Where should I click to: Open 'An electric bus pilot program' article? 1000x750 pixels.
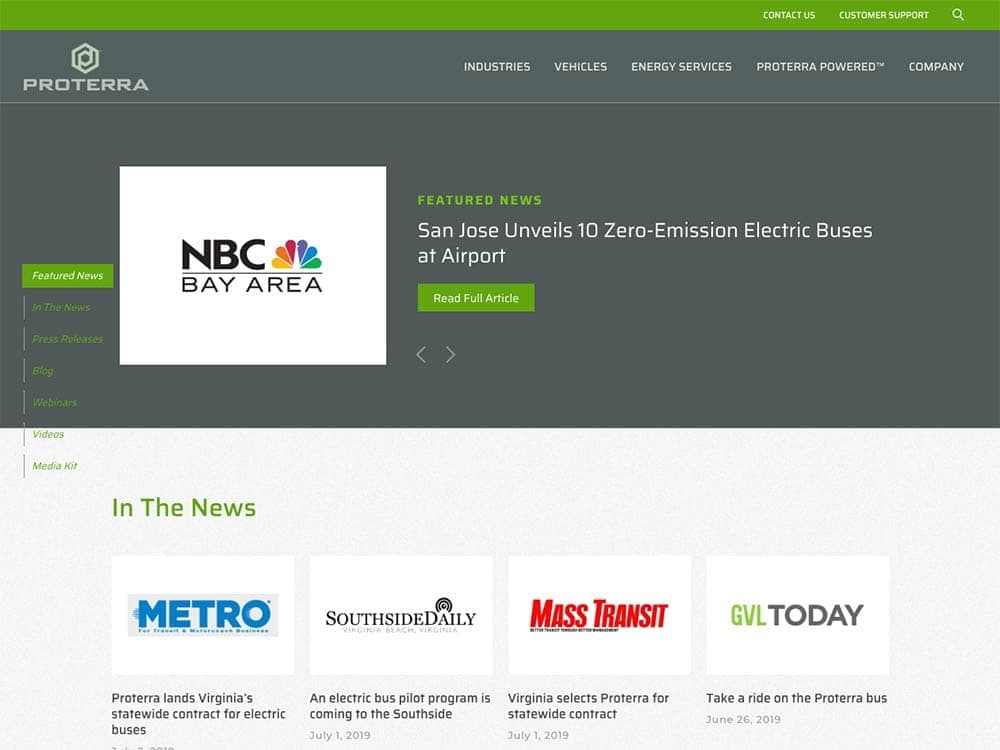point(400,706)
